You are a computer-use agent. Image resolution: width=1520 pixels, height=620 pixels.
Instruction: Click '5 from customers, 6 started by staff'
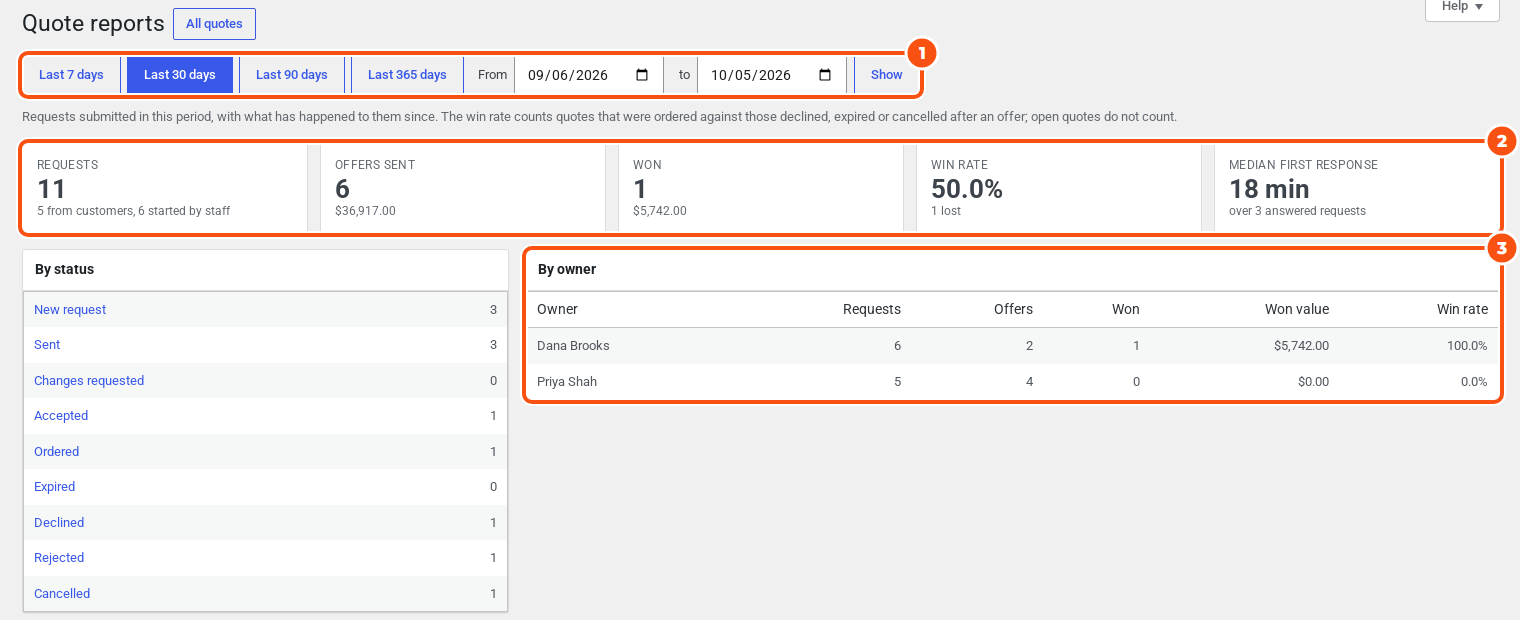point(134,211)
